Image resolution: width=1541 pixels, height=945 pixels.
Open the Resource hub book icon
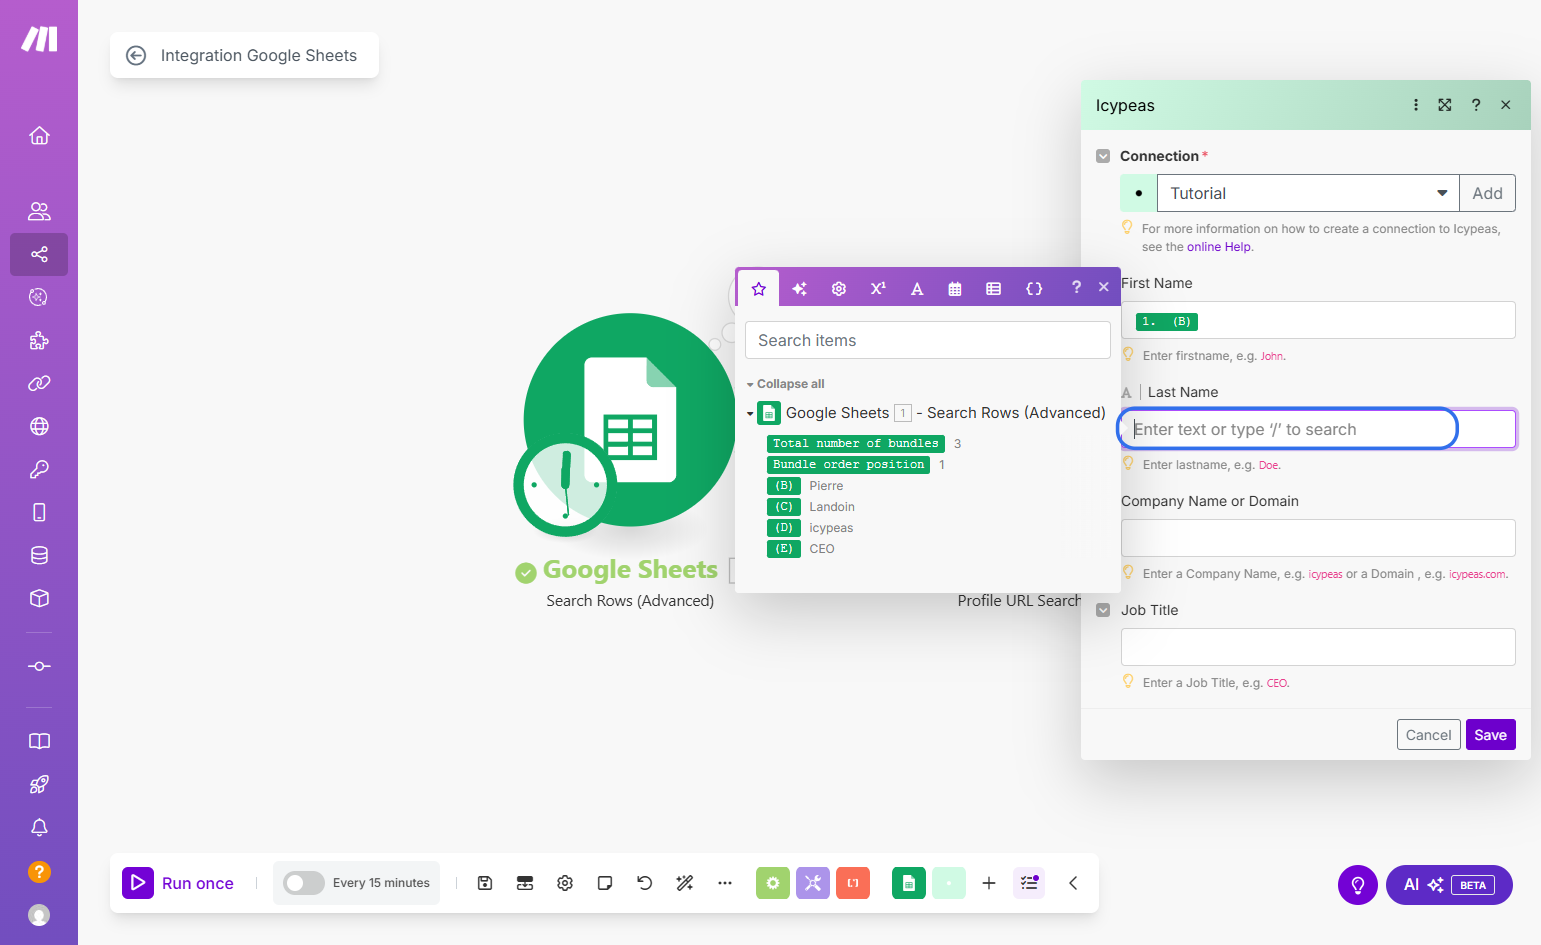(x=39, y=741)
